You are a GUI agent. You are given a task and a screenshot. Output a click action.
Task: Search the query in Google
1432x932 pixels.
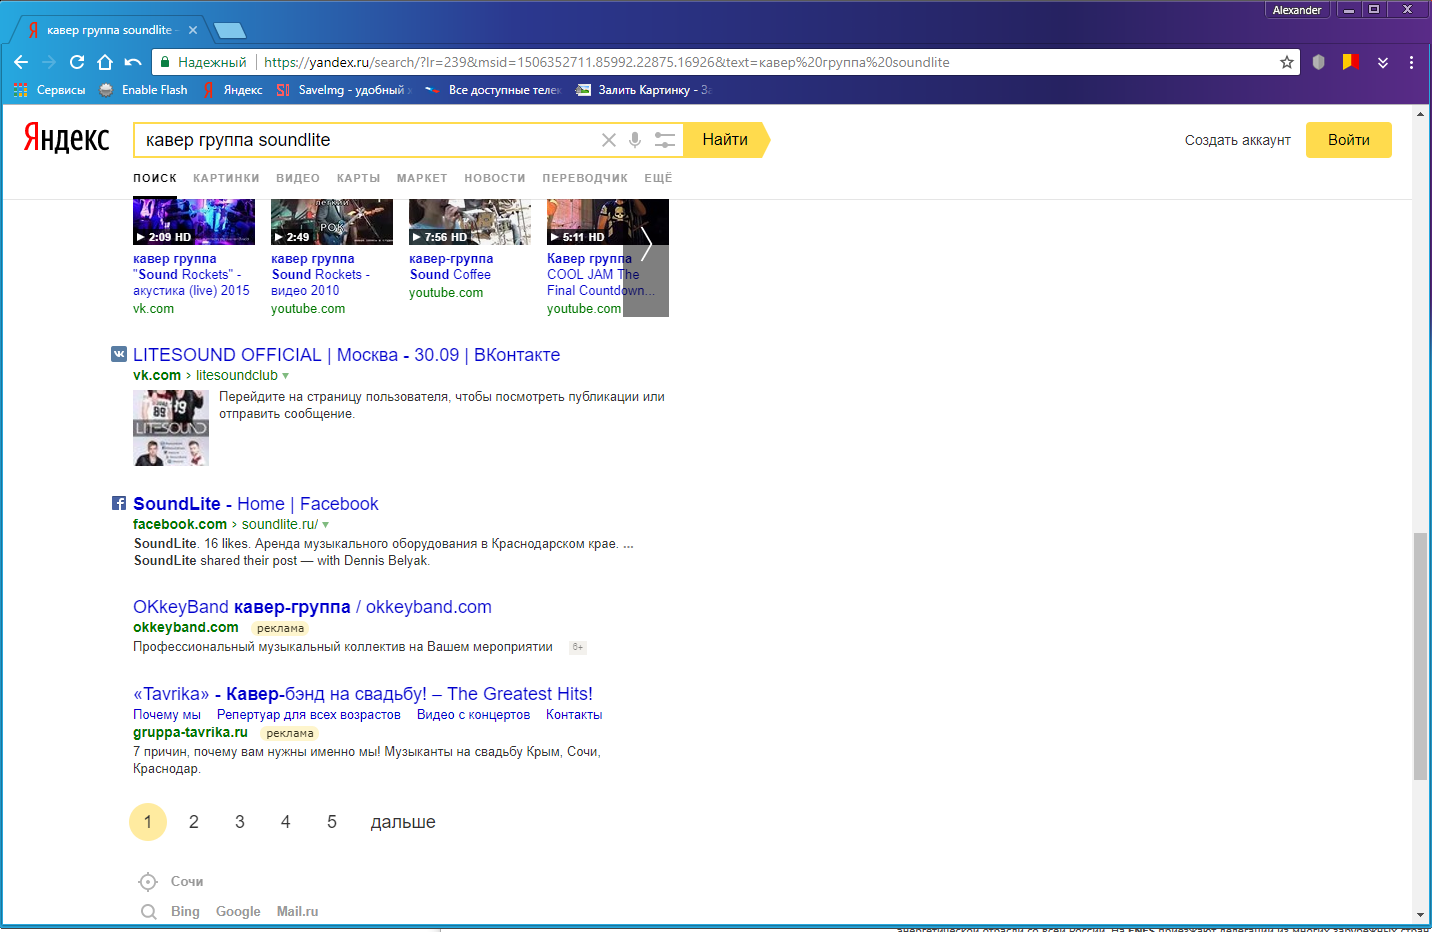pos(238,911)
